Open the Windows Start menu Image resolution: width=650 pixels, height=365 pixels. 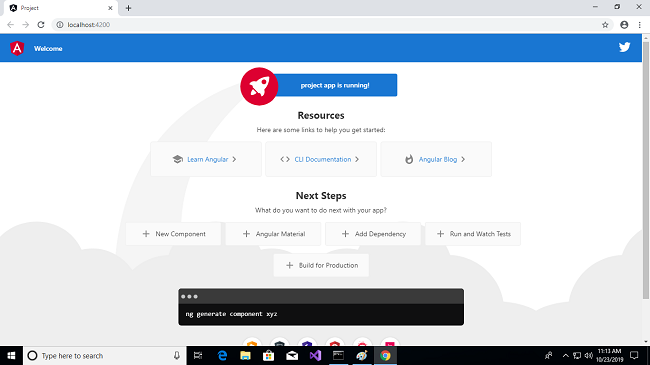click(x=11, y=355)
